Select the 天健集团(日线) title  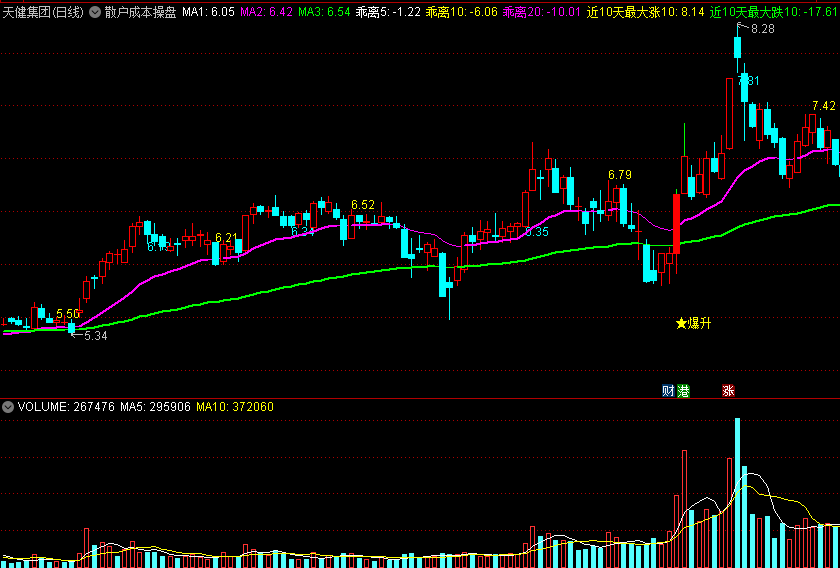pos(43,12)
